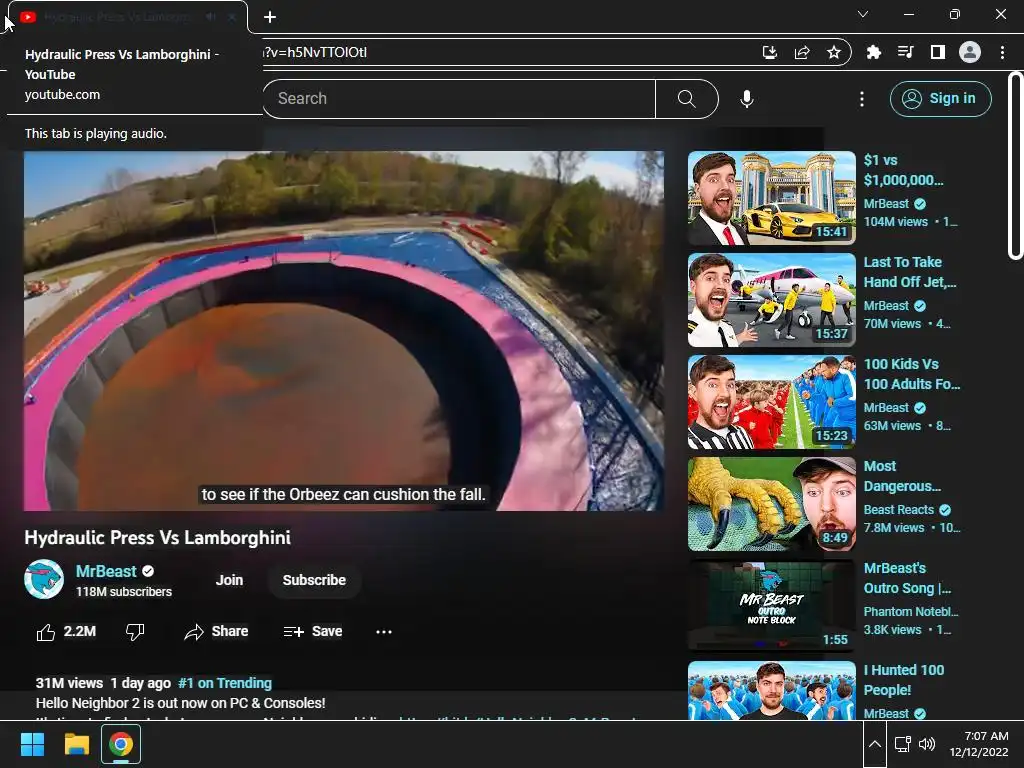The image size is (1024, 768).
Task: Subscribe to MrBeast
Action: click(x=314, y=581)
